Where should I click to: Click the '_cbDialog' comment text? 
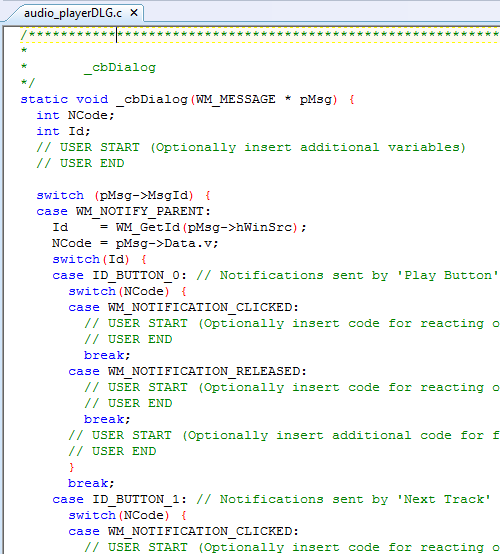(x=120, y=67)
